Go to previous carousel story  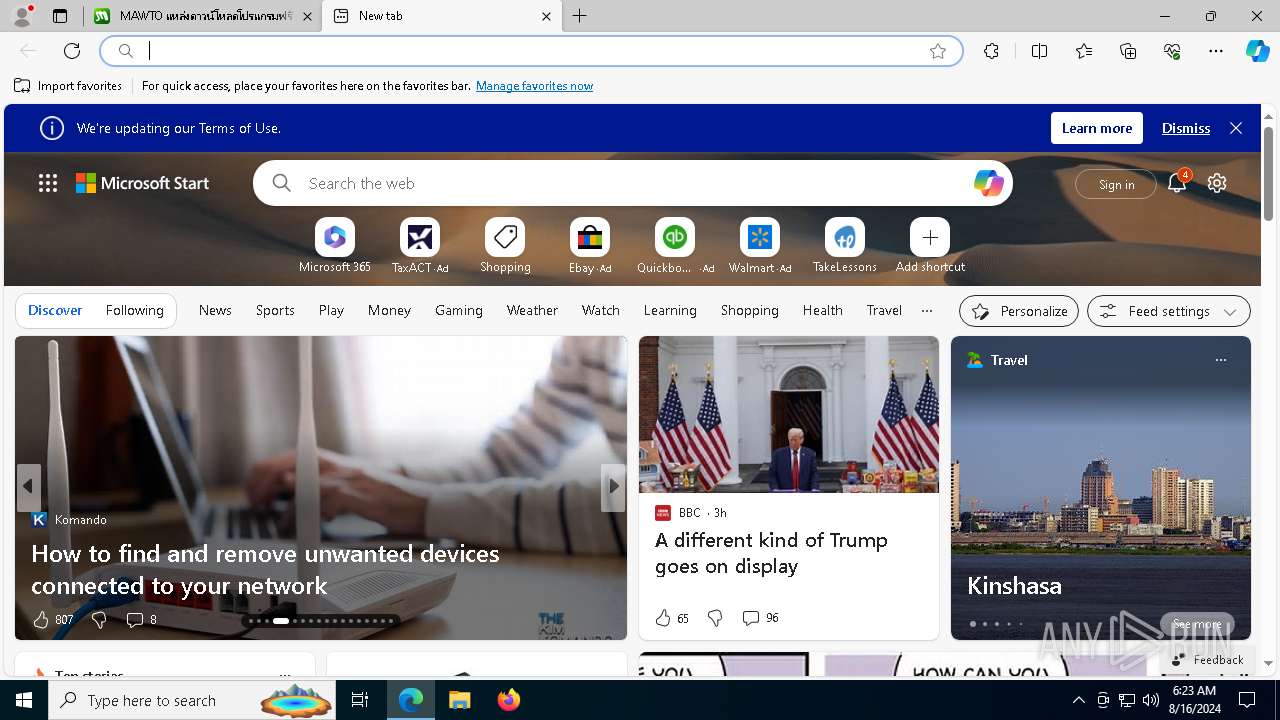click(28, 487)
